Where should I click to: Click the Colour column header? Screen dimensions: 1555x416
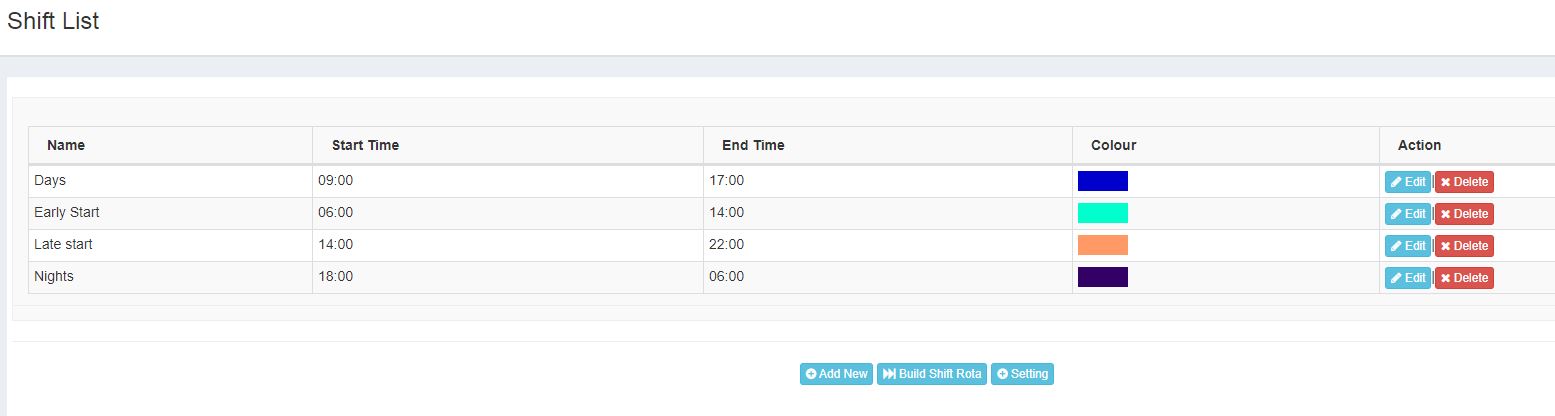pos(1113,145)
